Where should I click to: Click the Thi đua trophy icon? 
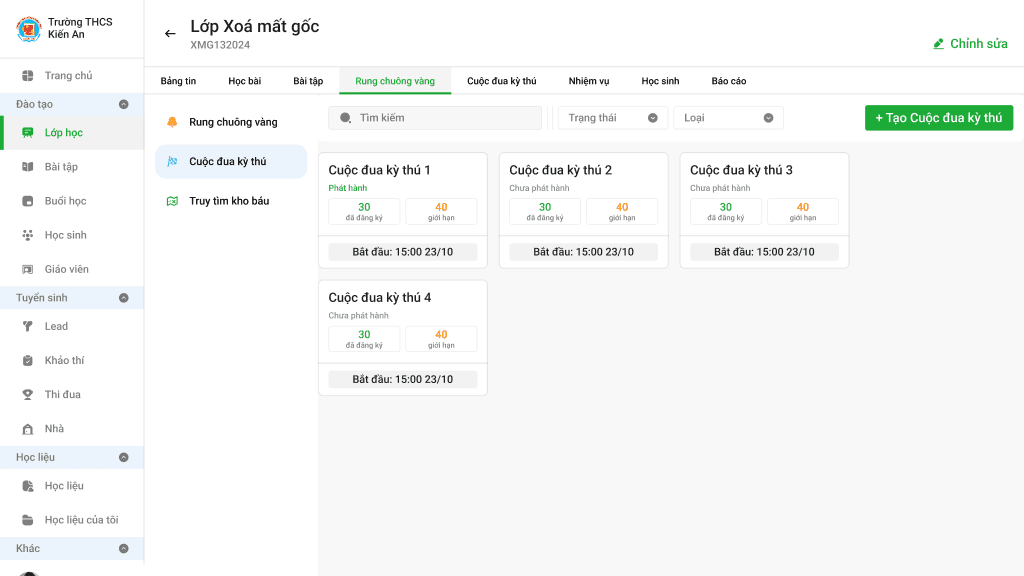(27, 394)
